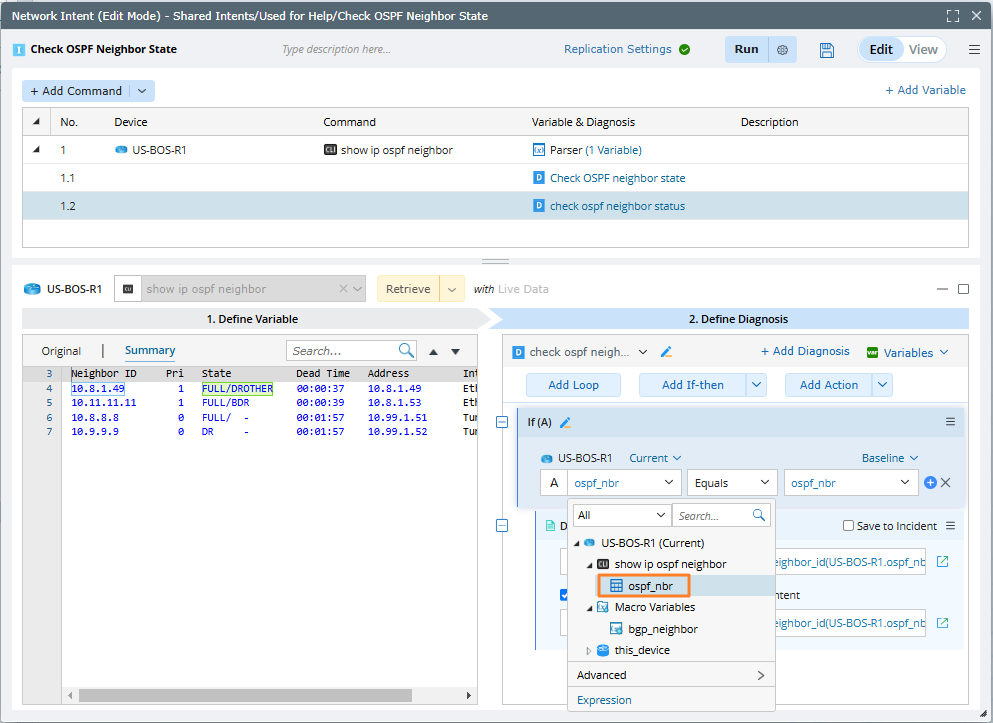The width and height of the screenshot is (993, 723).
Task: Select ospf_nbr variable in the tree
Action: coord(649,586)
